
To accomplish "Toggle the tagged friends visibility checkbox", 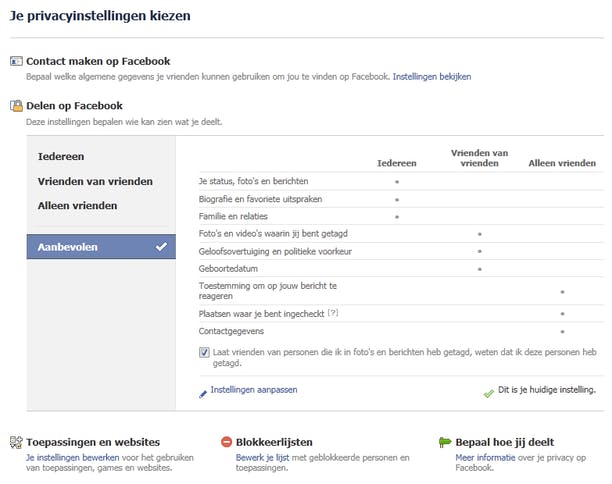I will coord(204,353).
